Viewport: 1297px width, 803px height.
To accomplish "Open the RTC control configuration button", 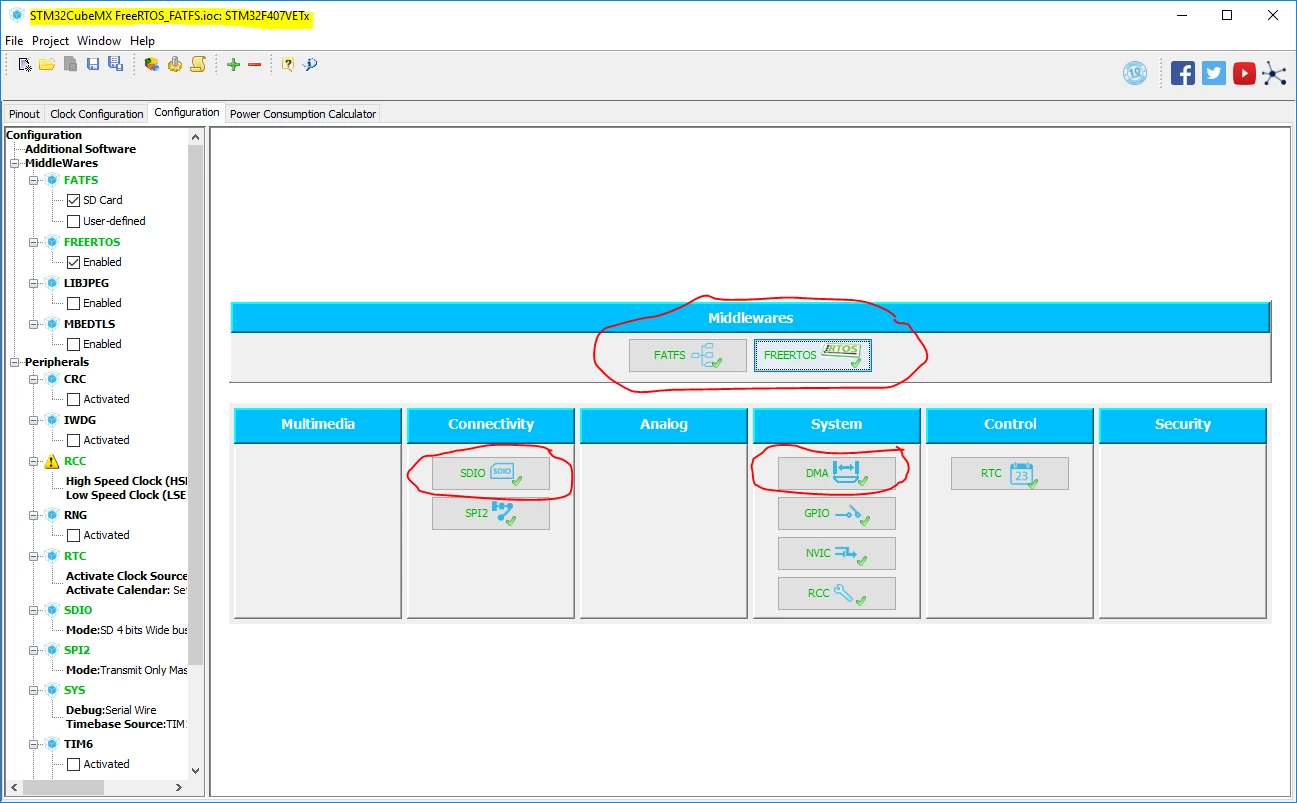I will click(1010, 473).
